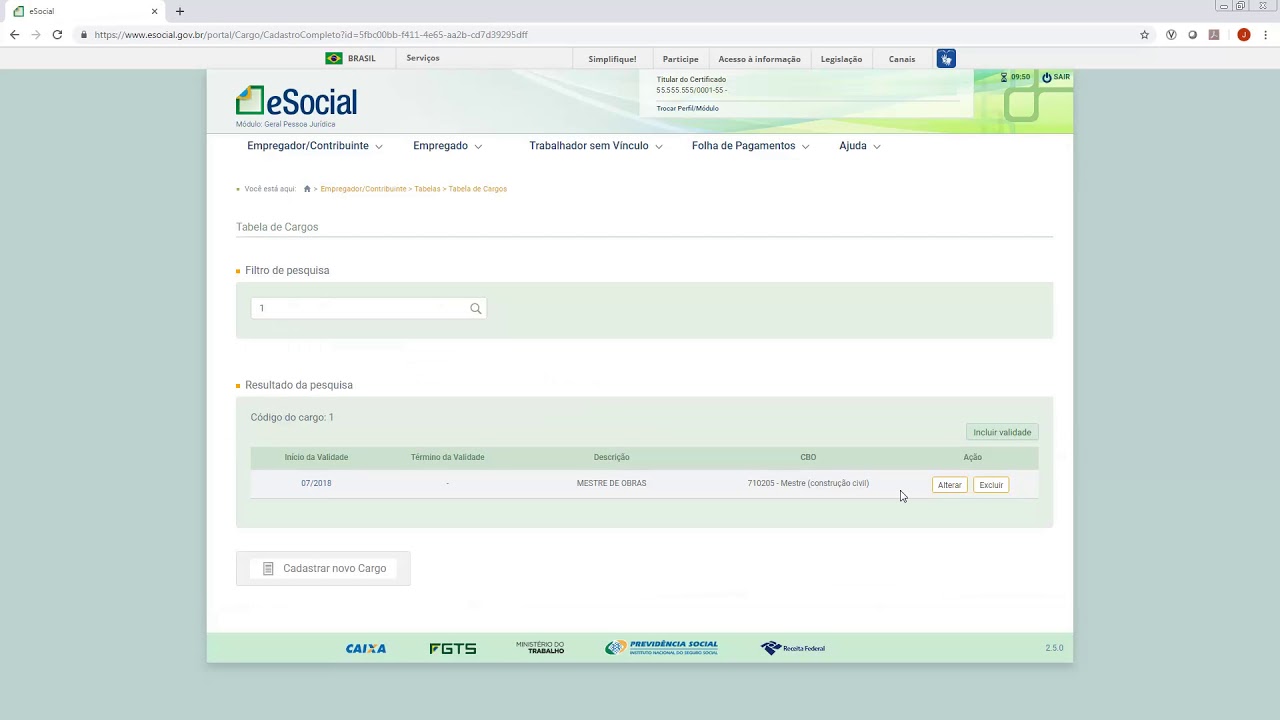Image resolution: width=1280 pixels, height=720 pixels.
Task: Click the version number 2.5.0
Action: pos(1054,648)
